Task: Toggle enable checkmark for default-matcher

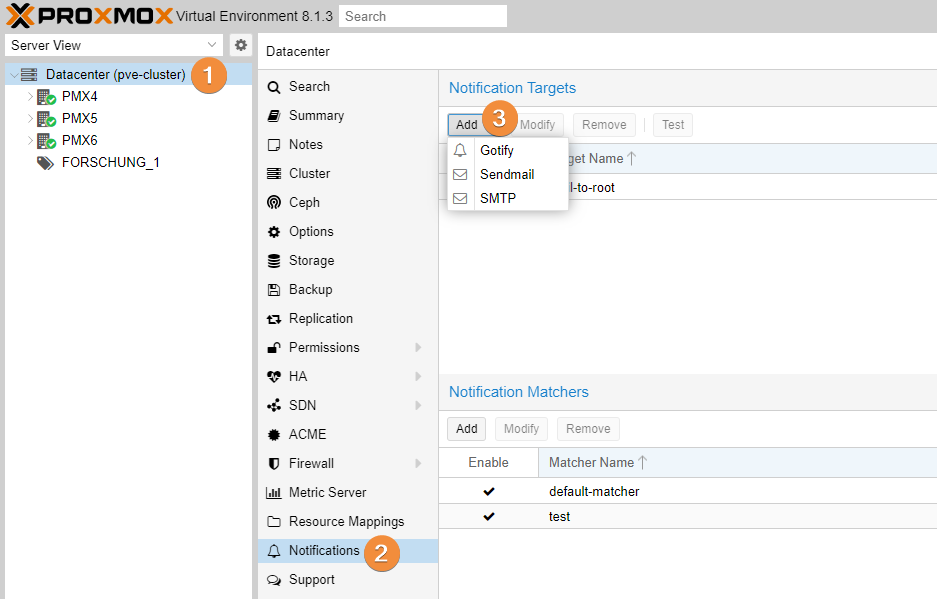Action: click(488, 492)
